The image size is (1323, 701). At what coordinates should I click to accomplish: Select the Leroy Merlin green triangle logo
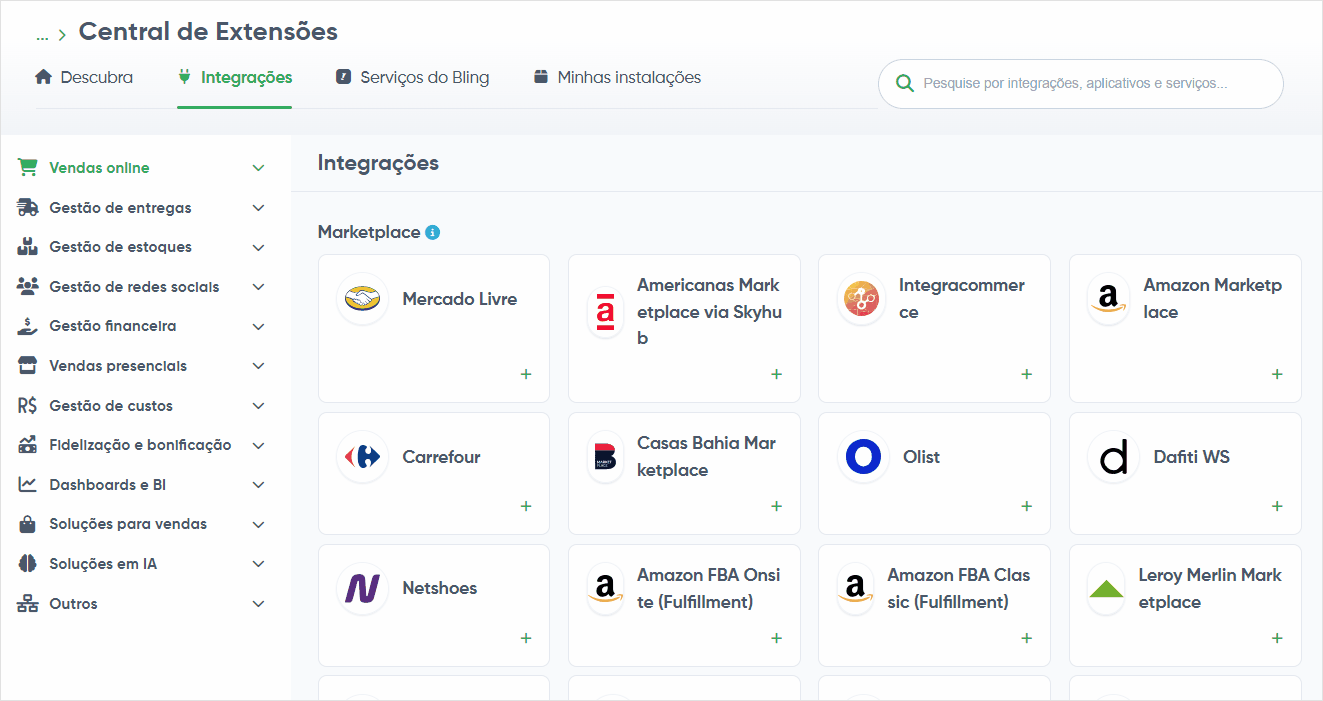pyautogui.click(x=1106, y=589)
